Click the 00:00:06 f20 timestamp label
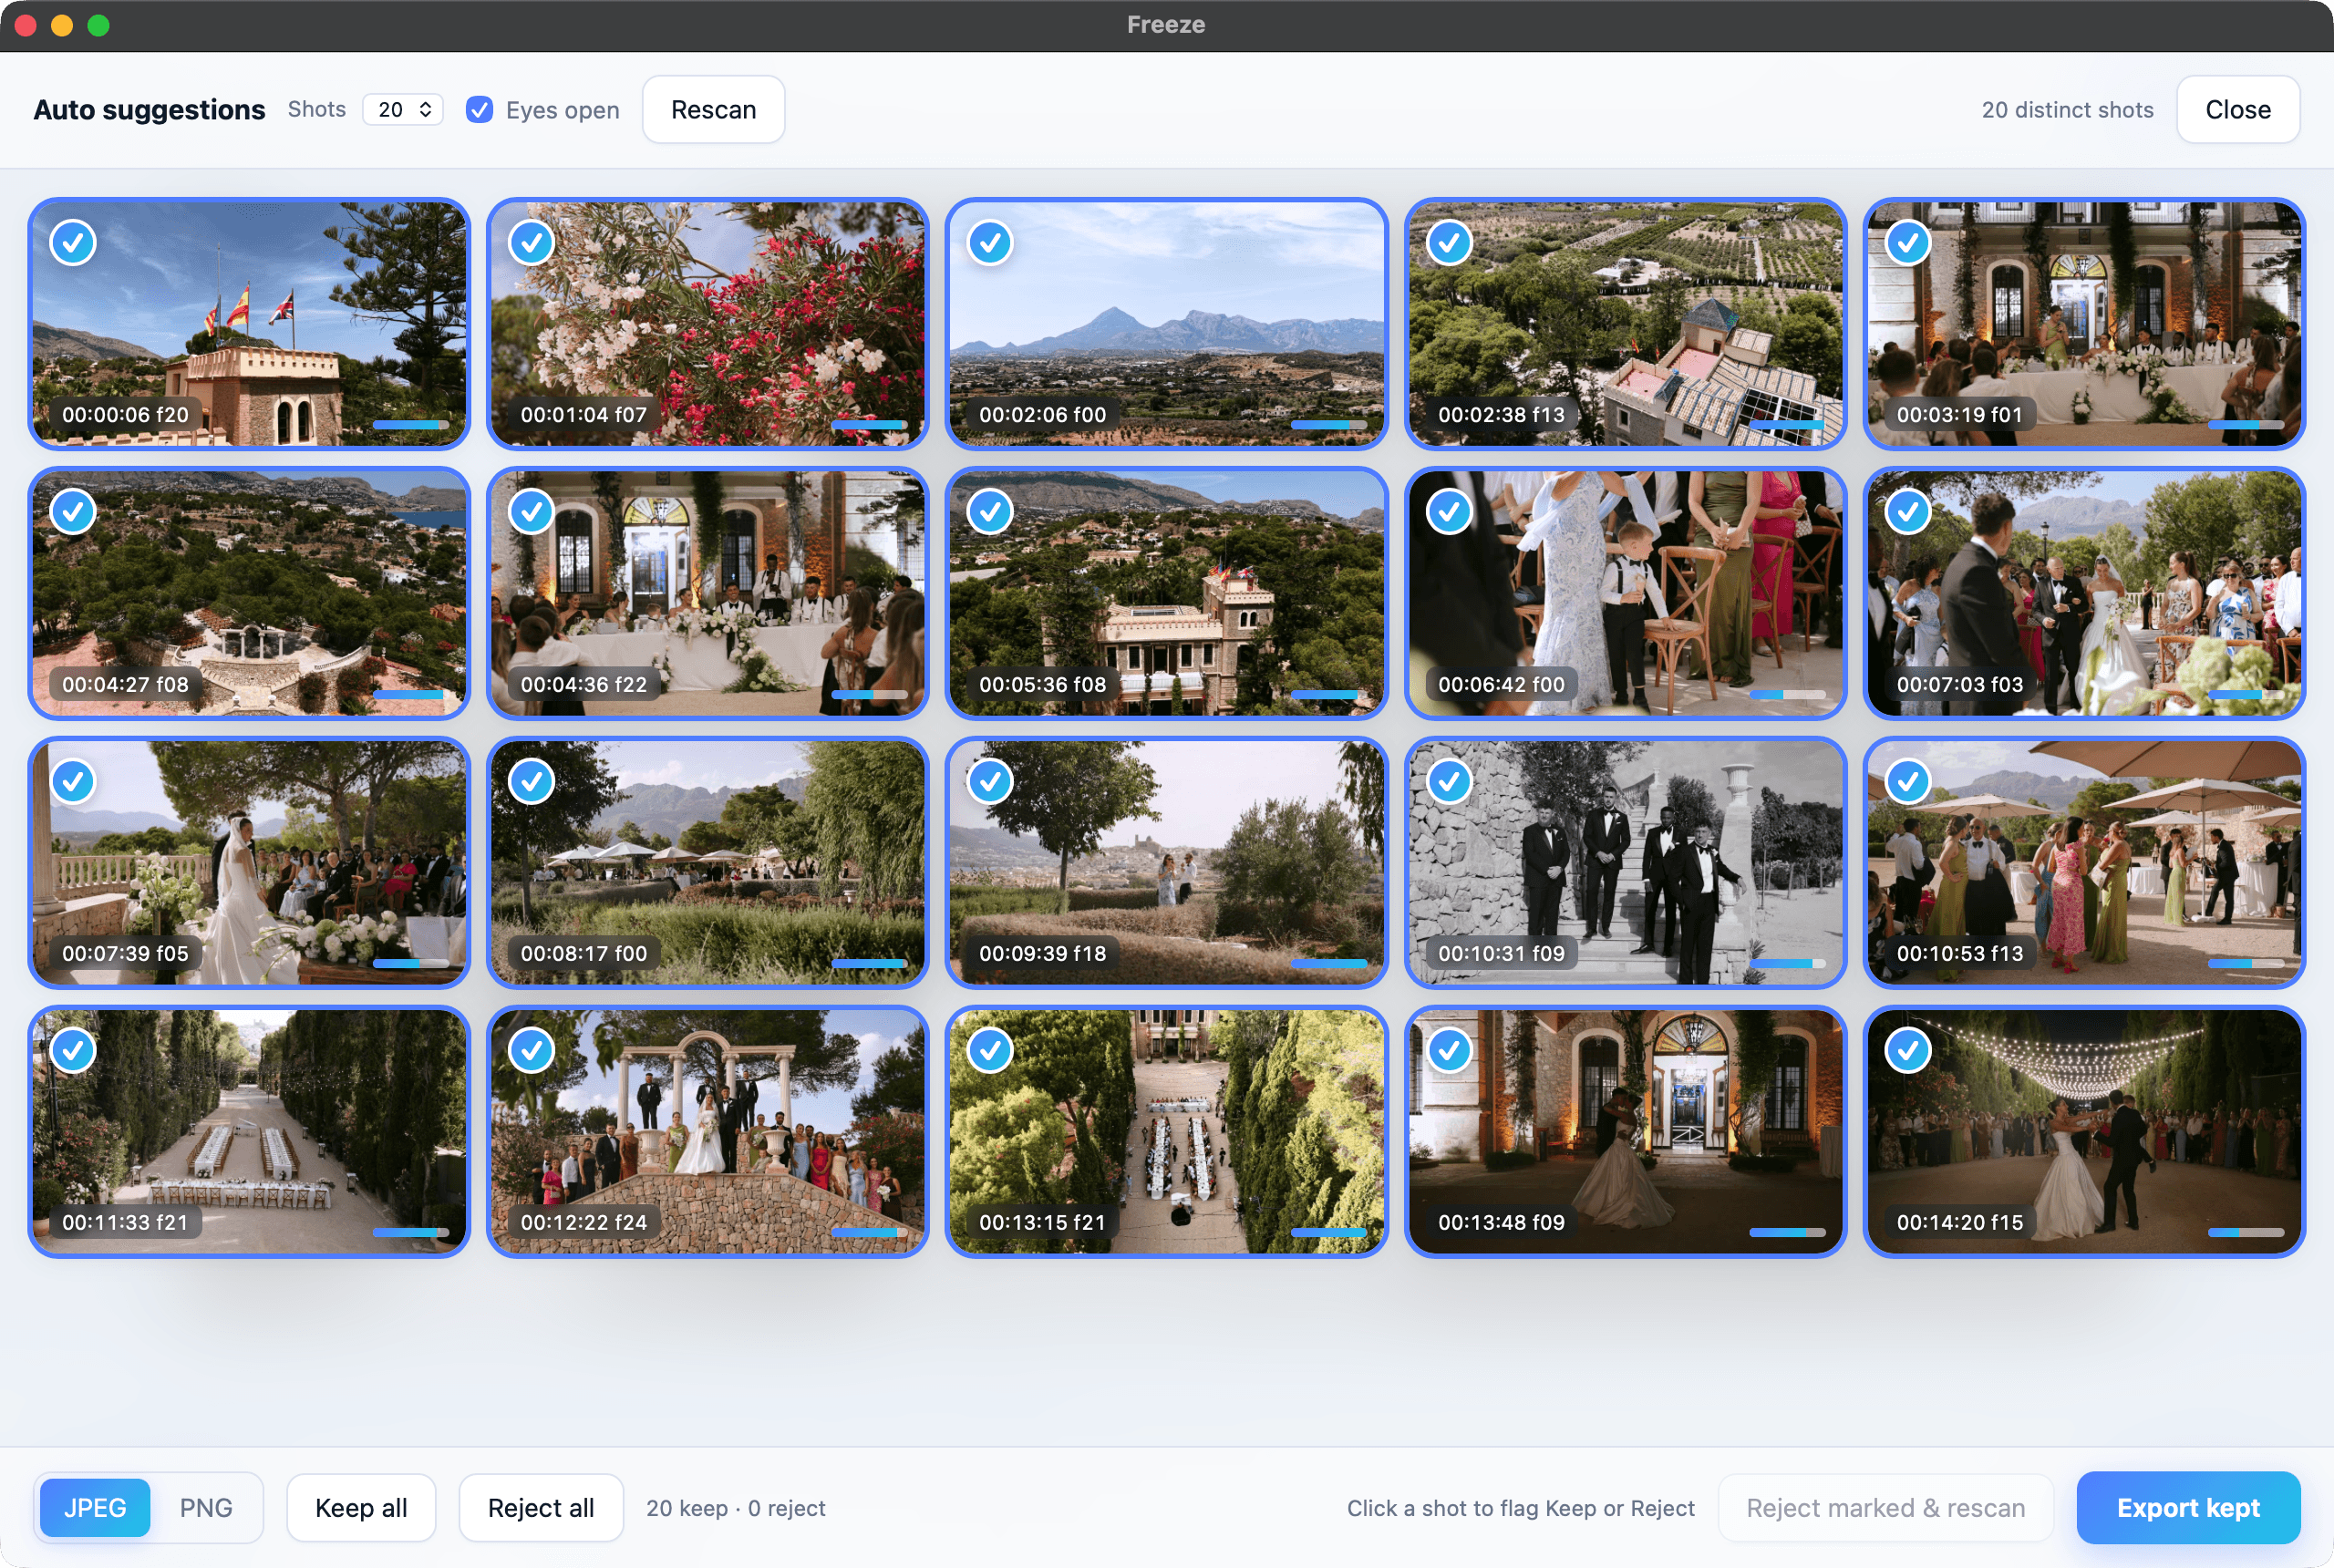The image size is (2334, 1568). pos(125,415)
